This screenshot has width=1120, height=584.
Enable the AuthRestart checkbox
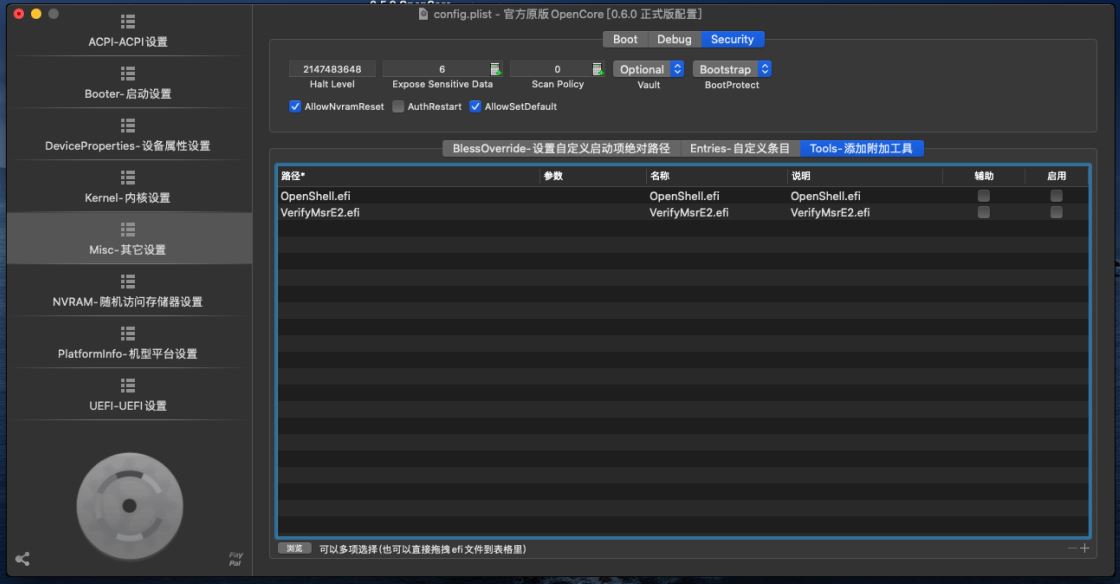pos(399,107)
